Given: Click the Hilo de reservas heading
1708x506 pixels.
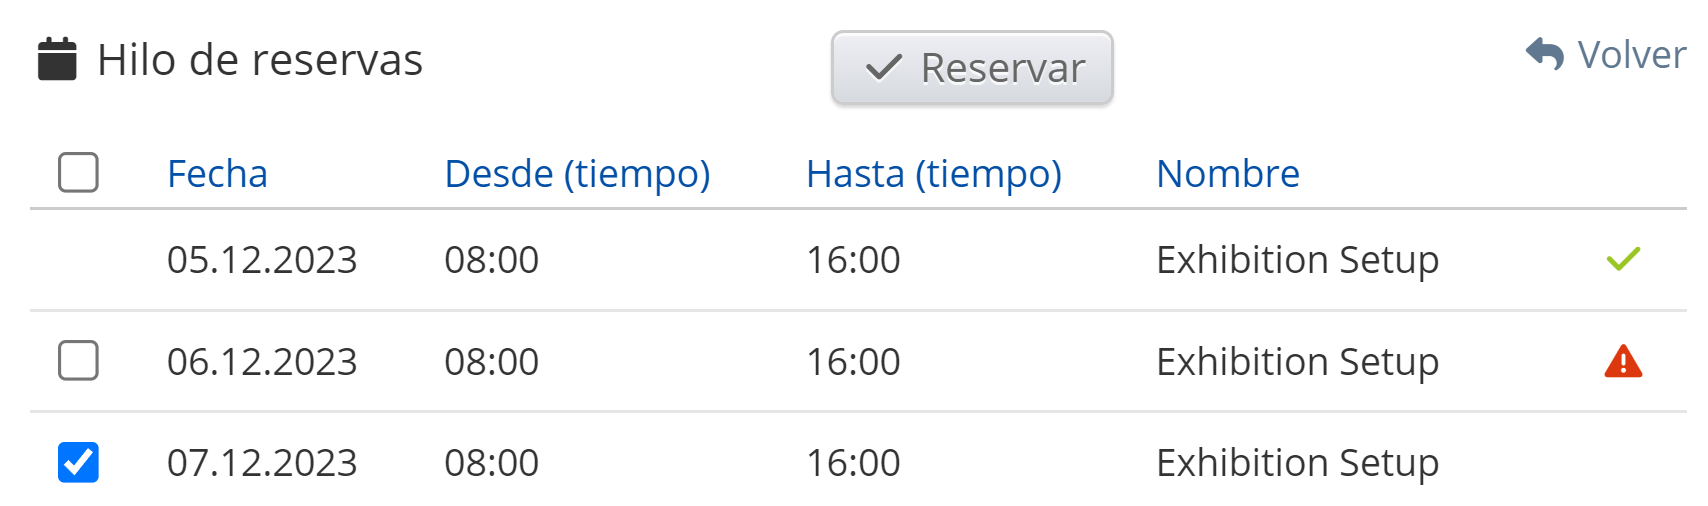Looking at the screenshot, I should pyautogui.click(x=260, y=60).
